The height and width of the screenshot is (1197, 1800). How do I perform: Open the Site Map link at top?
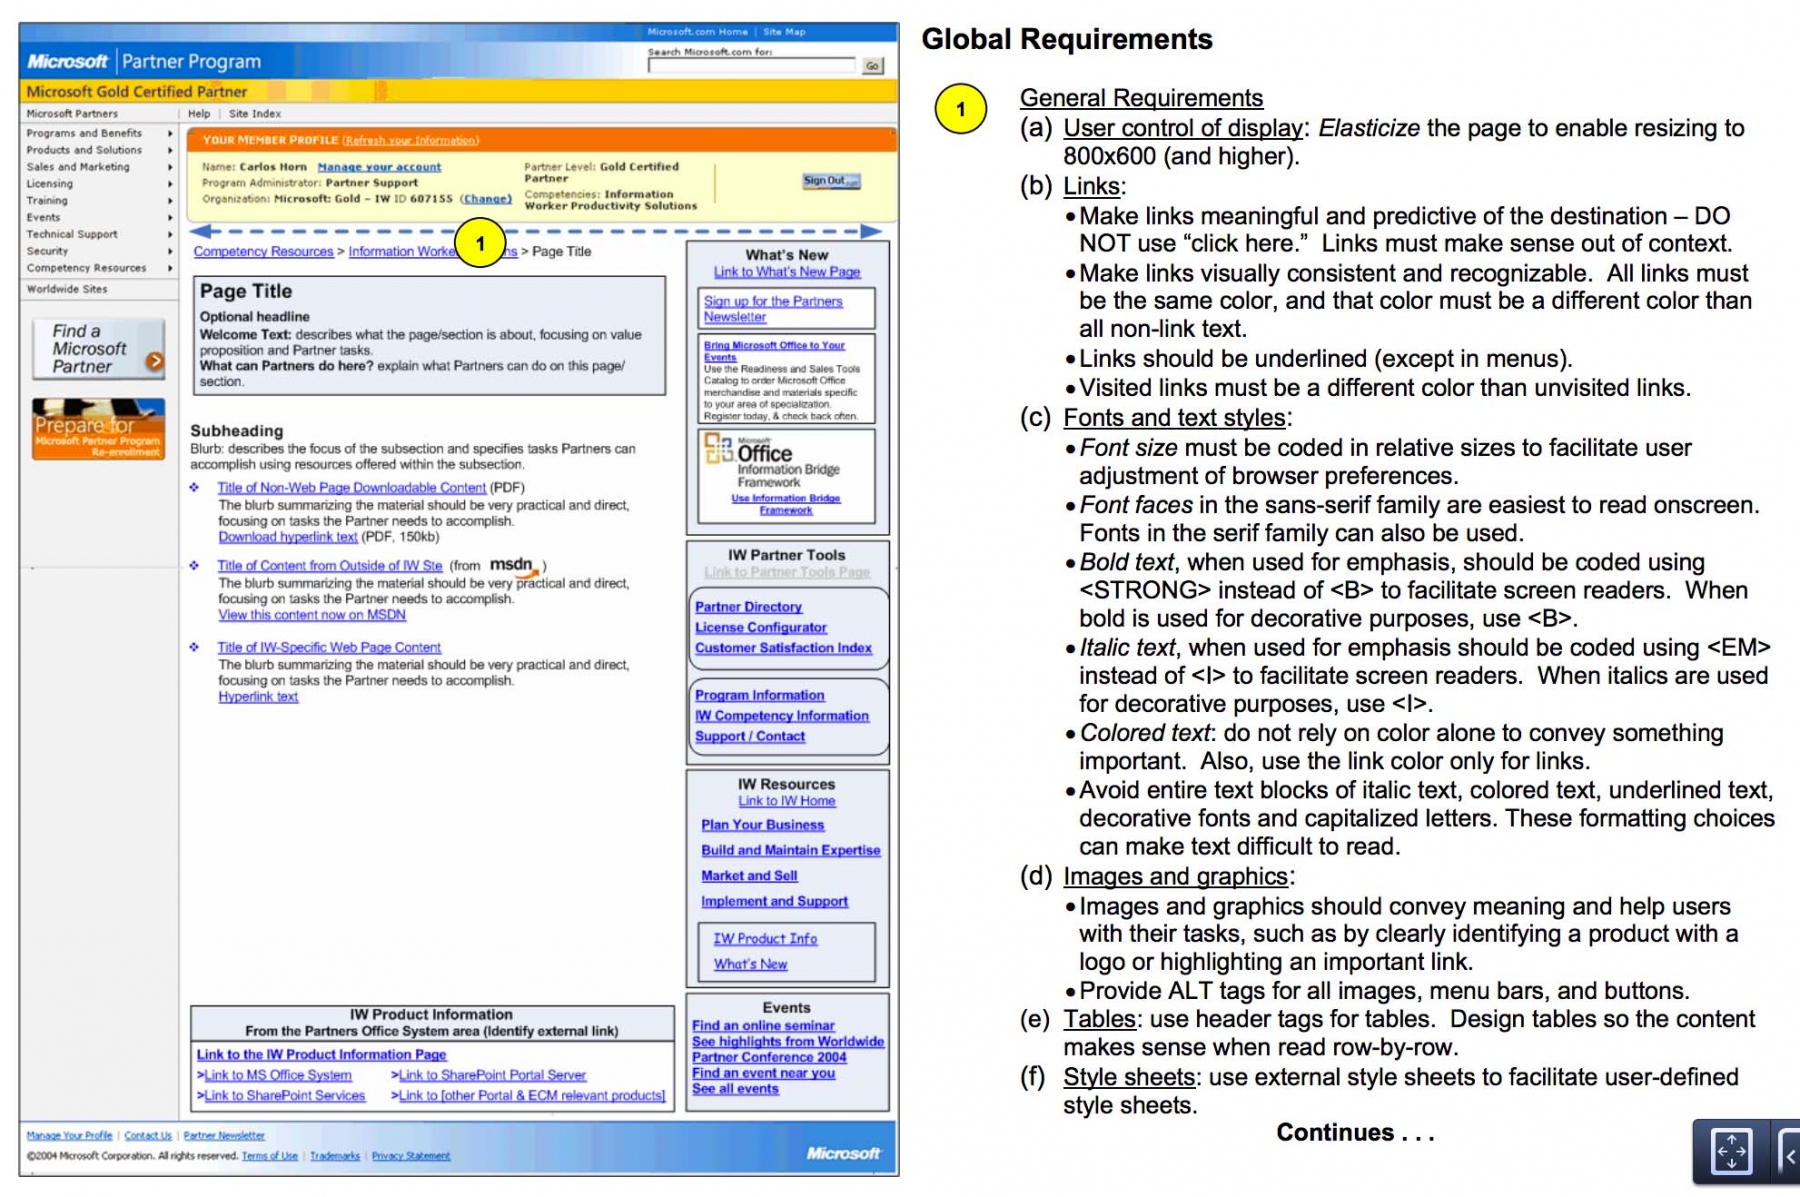(784, 32)
